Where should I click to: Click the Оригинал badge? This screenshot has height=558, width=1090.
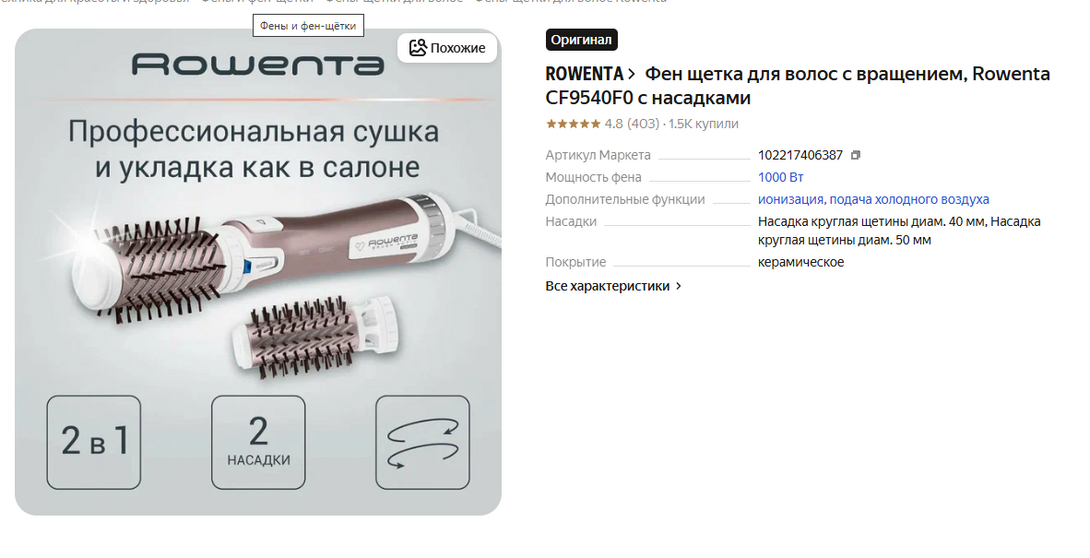(581, 40)
